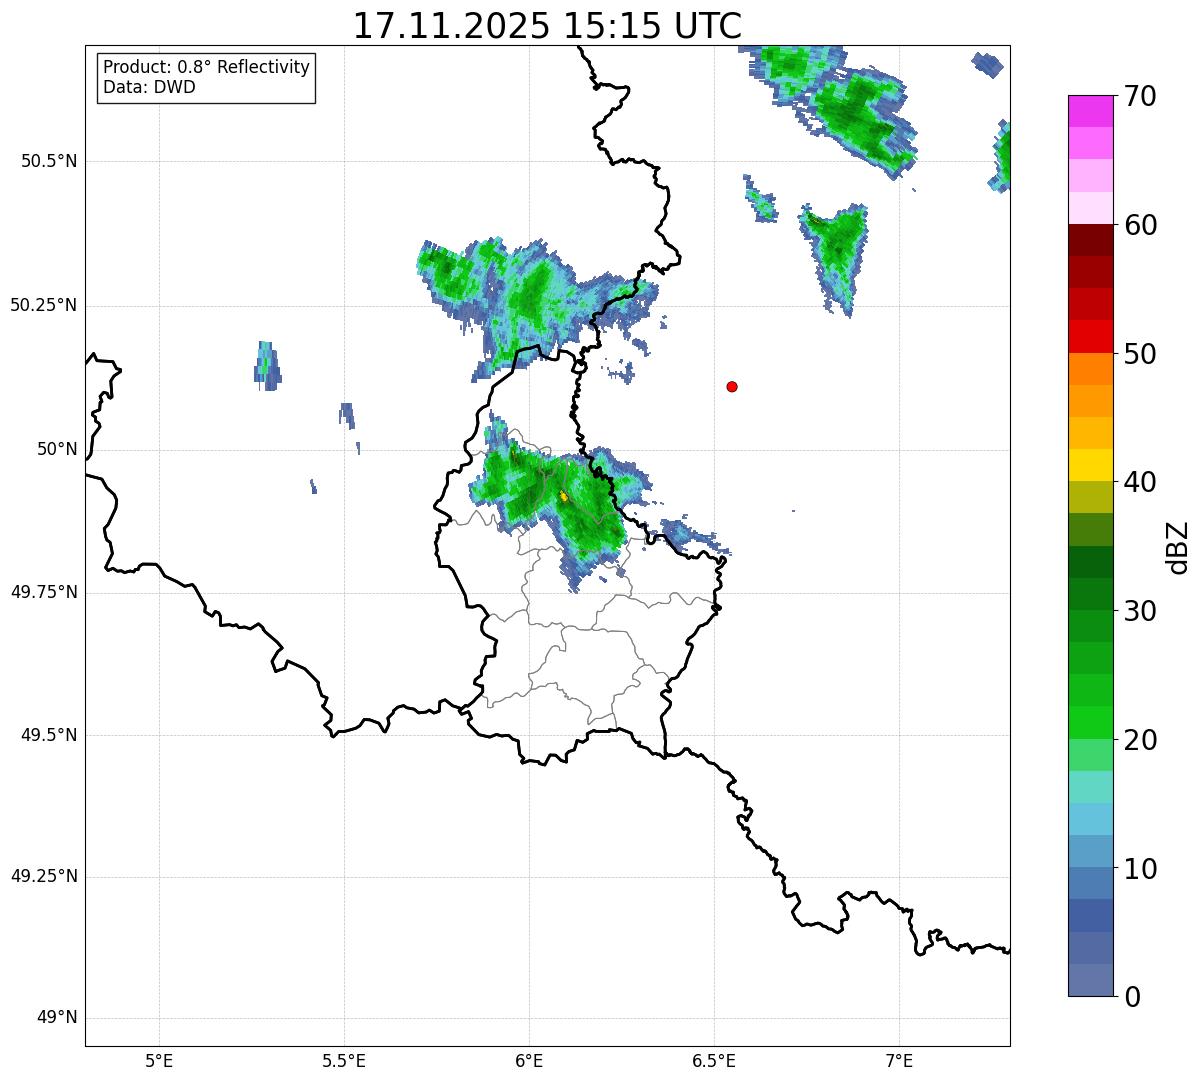This screenshot has height=1081, width=1202.
Task: Click the orange swatch just below 50 dBZ
Action: [x=1091, y=369]
